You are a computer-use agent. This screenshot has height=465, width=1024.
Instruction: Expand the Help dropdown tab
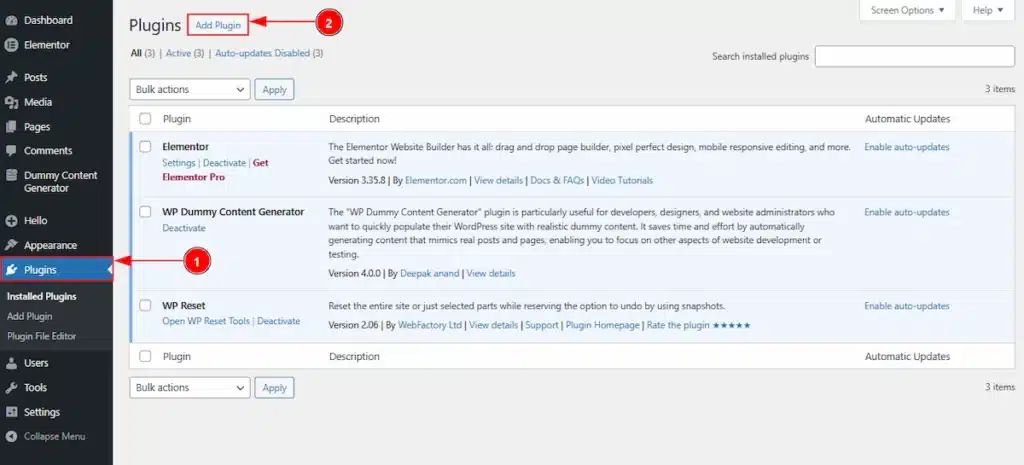pyautogui.click(x=986, y=11)
